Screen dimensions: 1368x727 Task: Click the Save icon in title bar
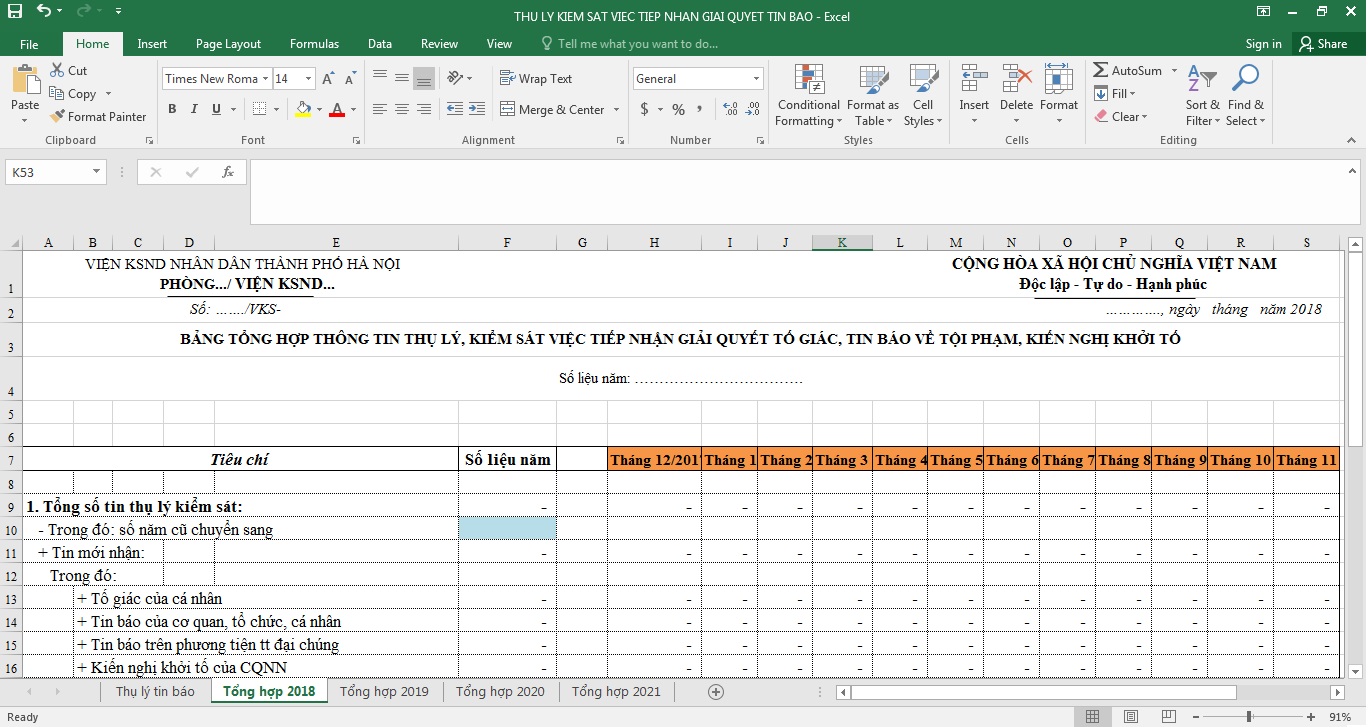click(x=15, y=12)
